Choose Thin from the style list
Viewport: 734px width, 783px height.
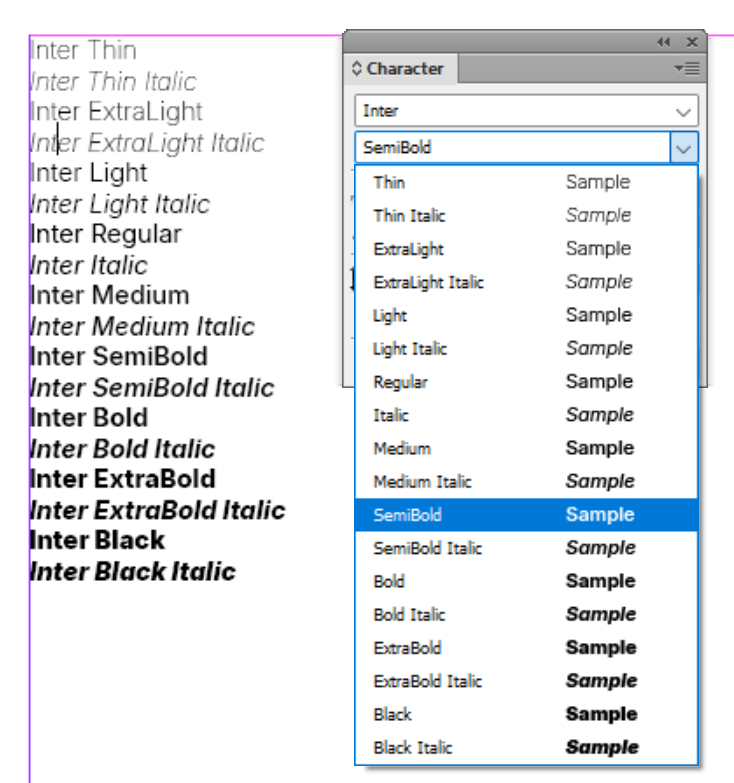[526, 182]
